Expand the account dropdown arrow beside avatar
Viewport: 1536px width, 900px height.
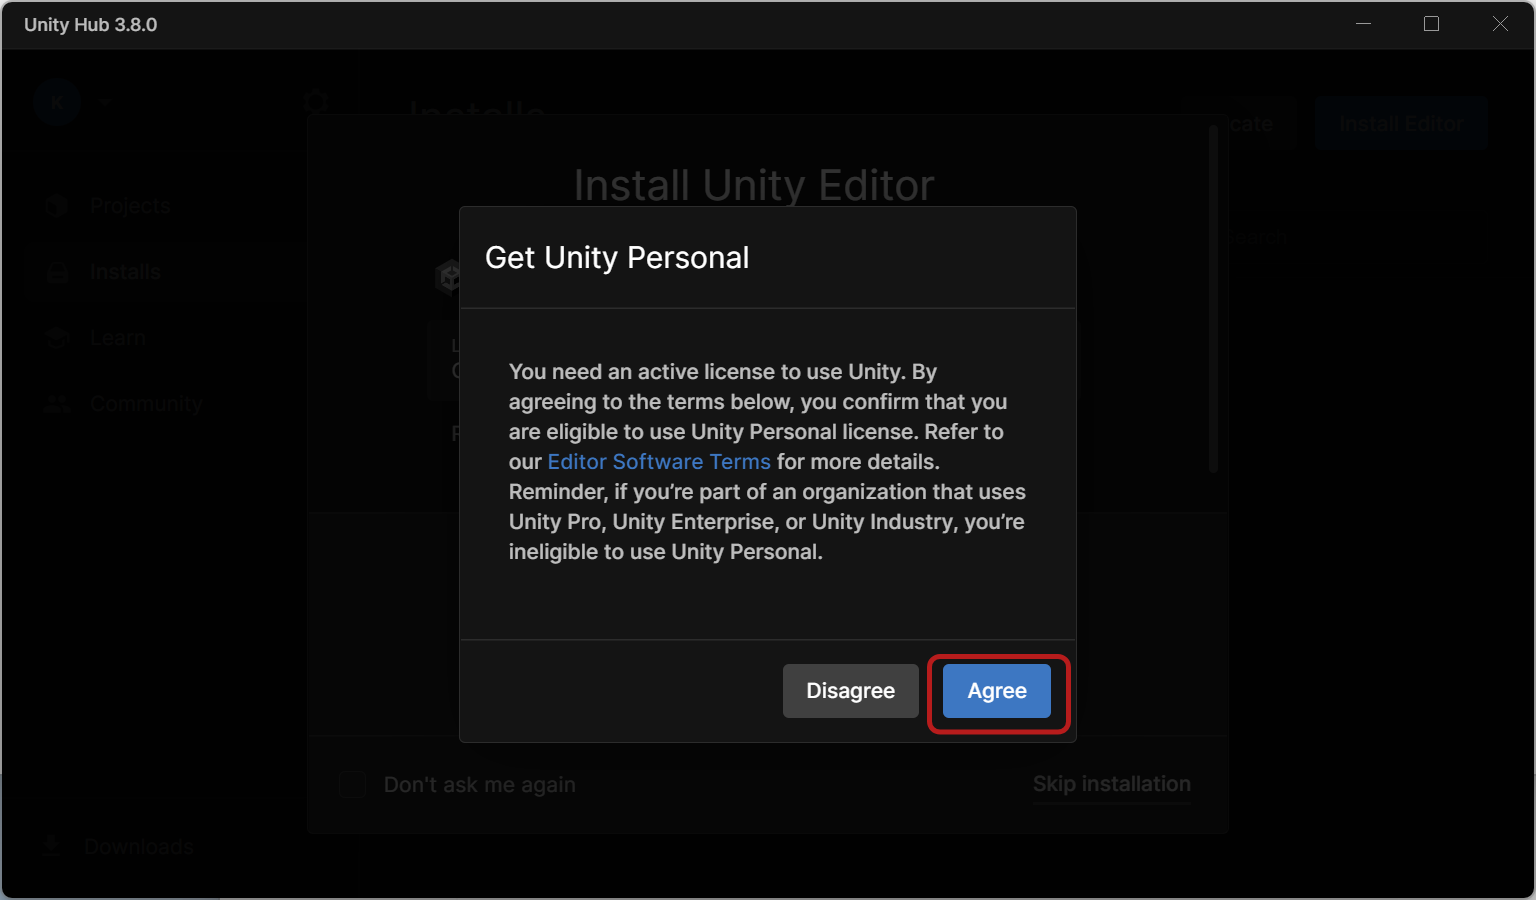tap(104, 102)
